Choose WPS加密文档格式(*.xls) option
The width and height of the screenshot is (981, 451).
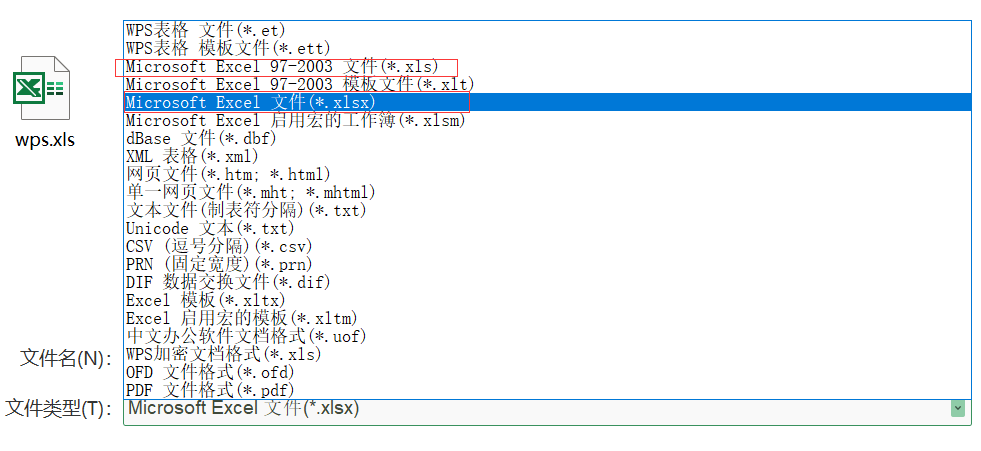[x=547, y=355]
